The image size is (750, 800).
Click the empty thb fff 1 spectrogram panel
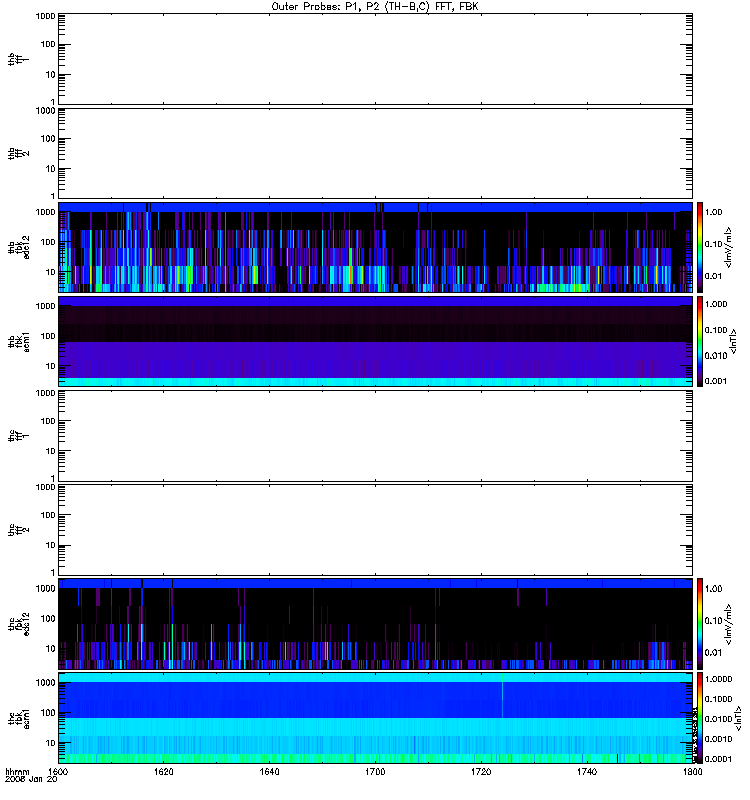376,59
